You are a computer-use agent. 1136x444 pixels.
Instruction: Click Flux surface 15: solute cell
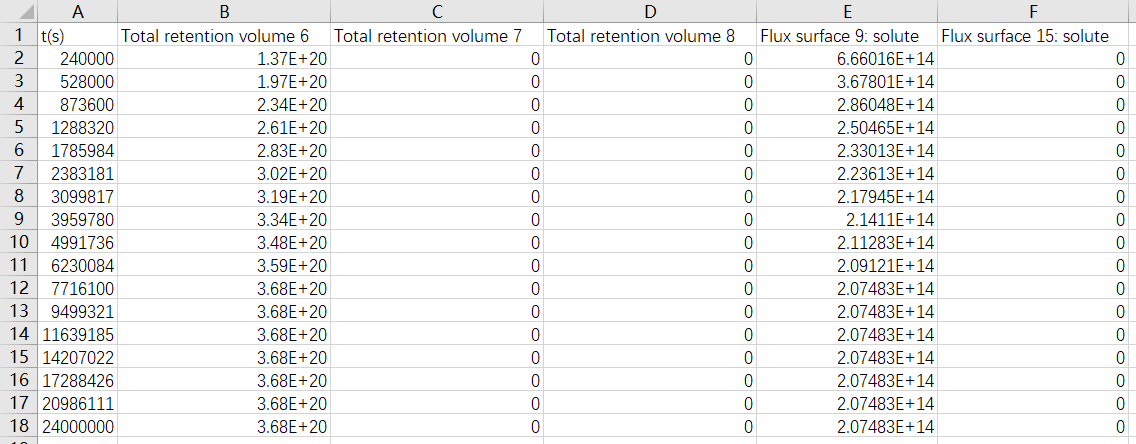[1036, 36]
